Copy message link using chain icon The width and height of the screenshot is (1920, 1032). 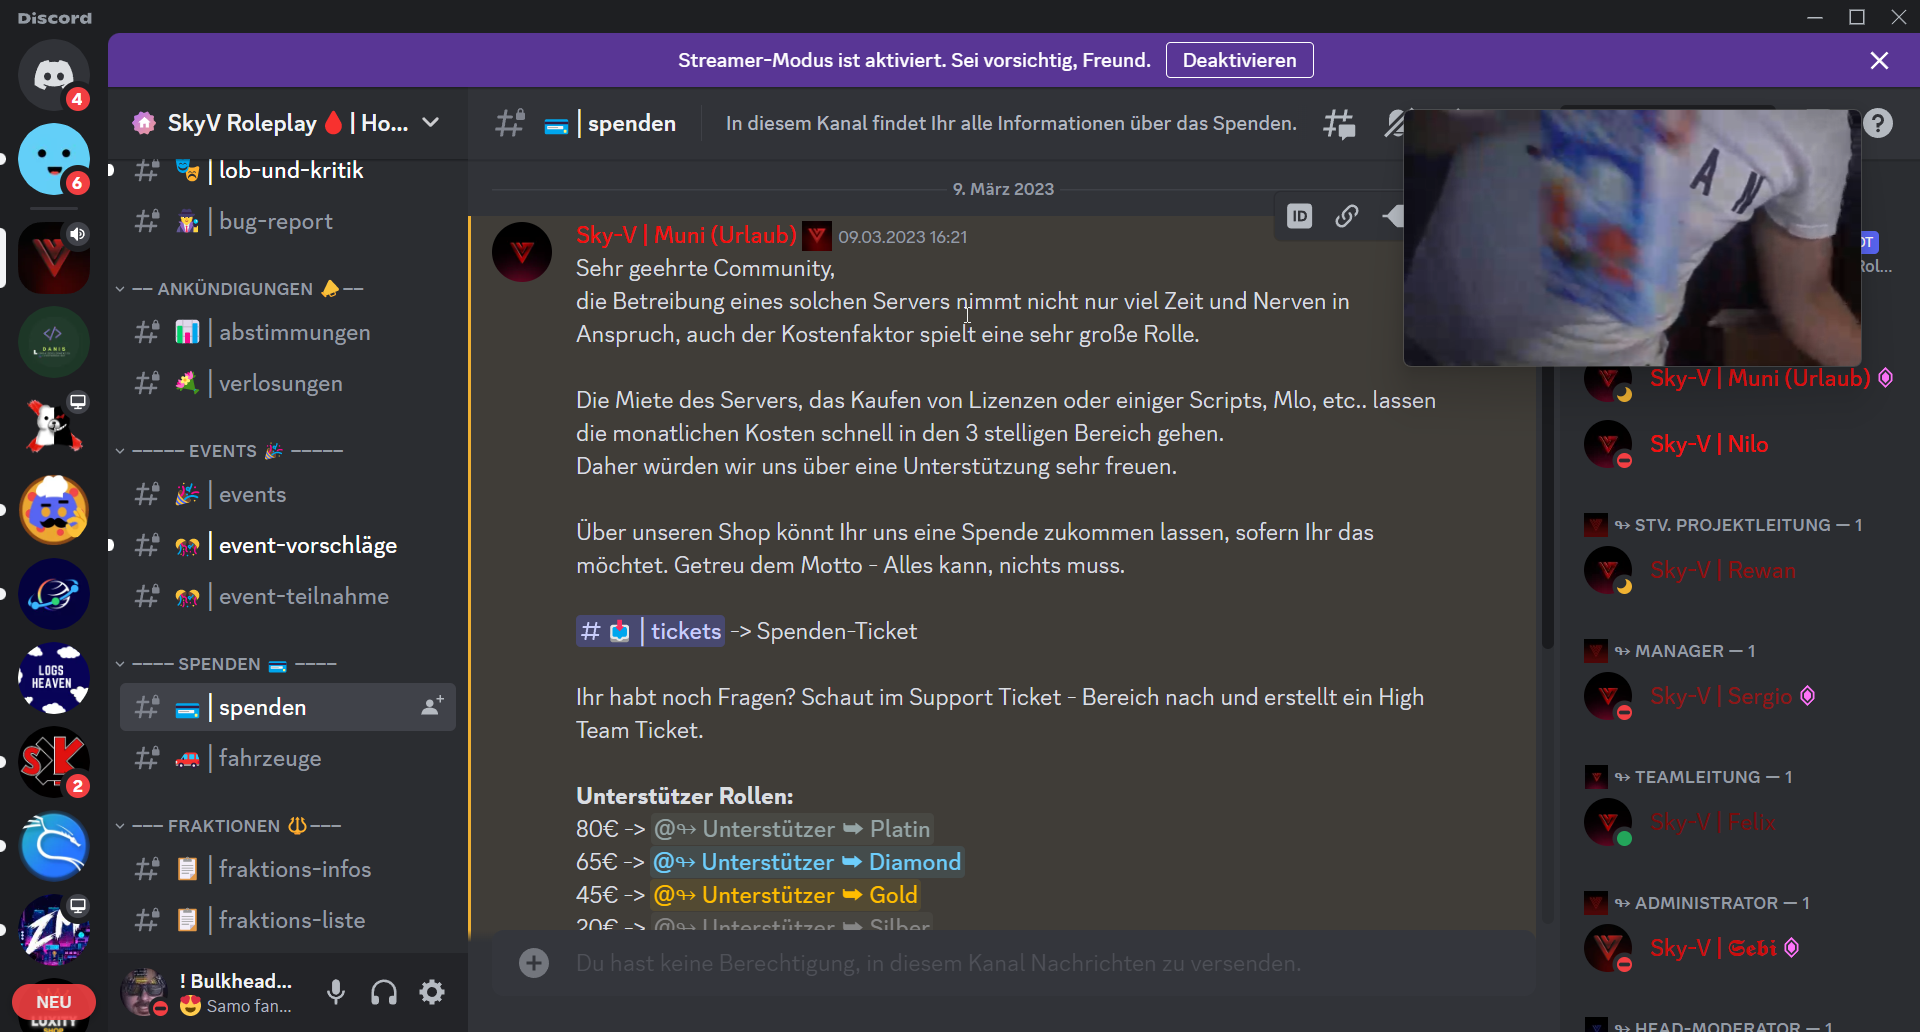click(1347, 216)
